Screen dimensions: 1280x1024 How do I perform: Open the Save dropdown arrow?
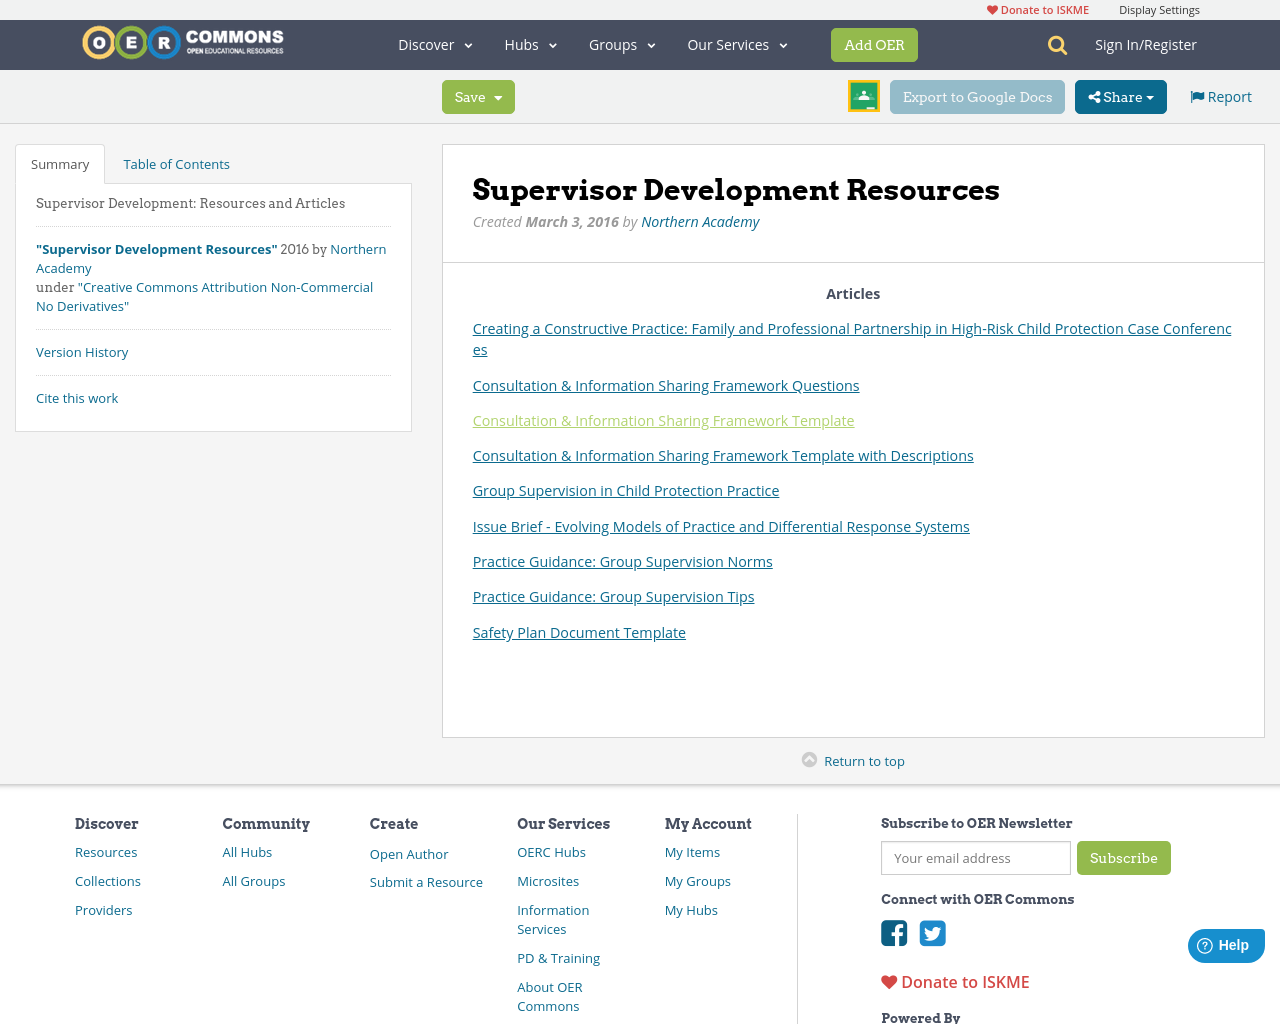point(498,96)
